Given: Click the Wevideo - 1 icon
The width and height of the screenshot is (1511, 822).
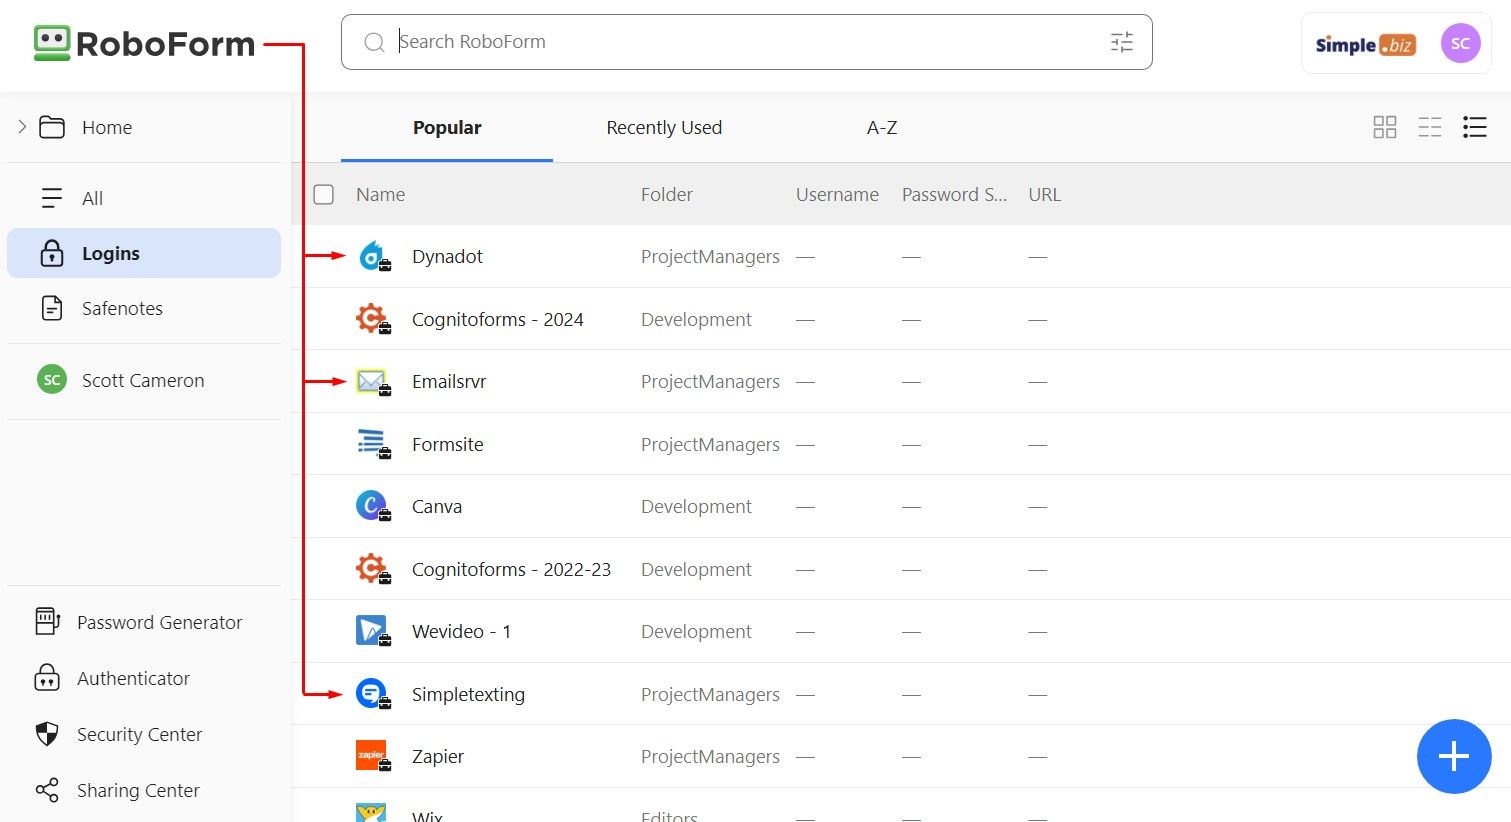Looking at the screenshot, I should (x=372, y=632).
